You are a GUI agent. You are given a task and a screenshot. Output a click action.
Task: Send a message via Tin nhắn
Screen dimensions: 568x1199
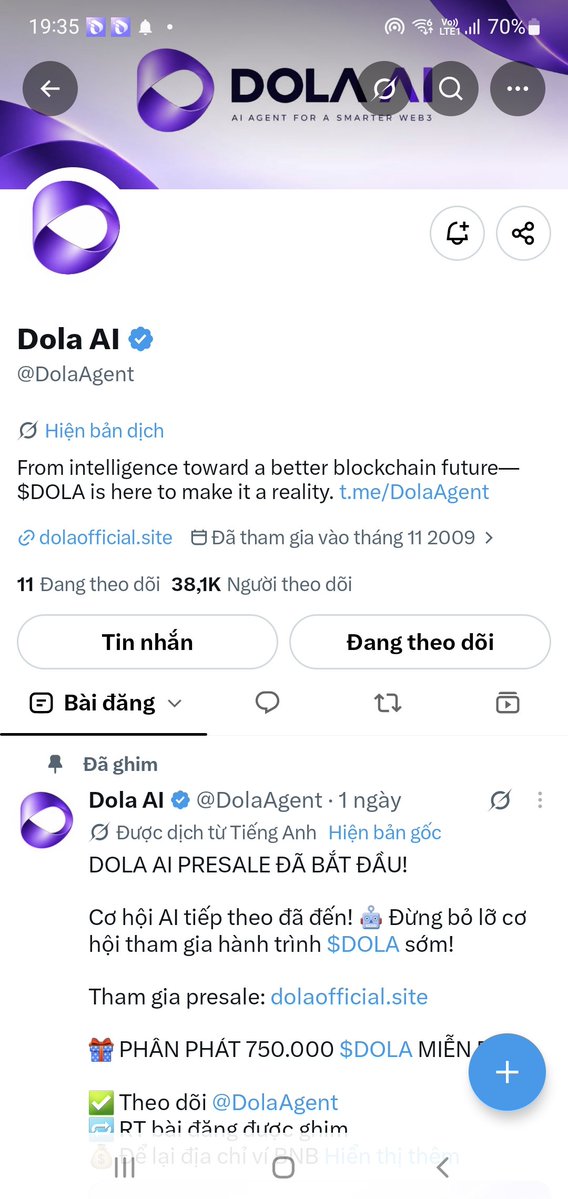click(148, 642)
